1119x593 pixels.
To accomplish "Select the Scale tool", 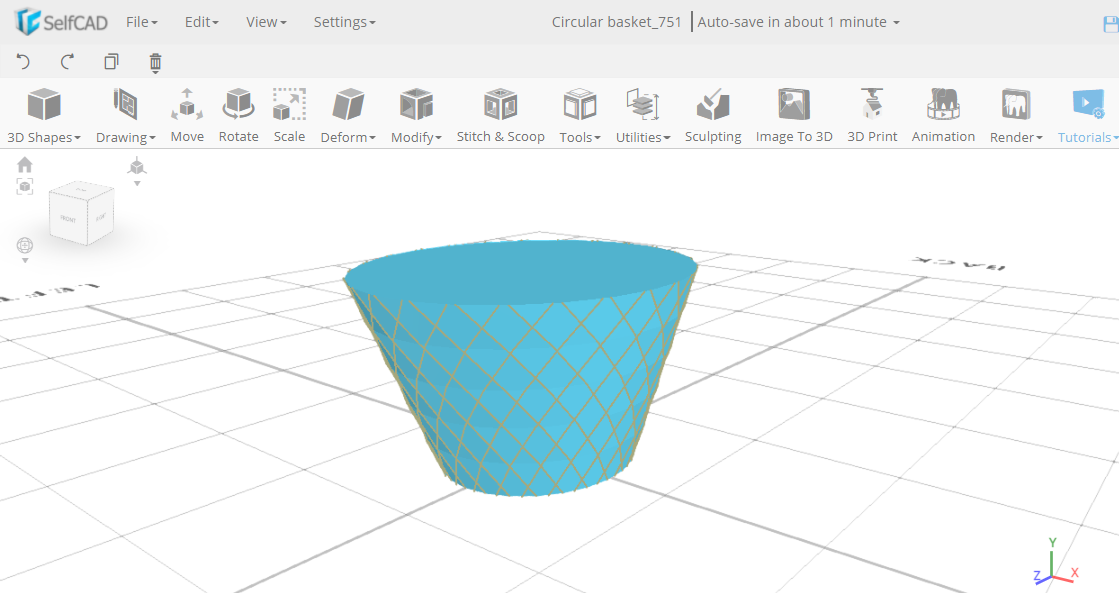I will tap(289, 115).
